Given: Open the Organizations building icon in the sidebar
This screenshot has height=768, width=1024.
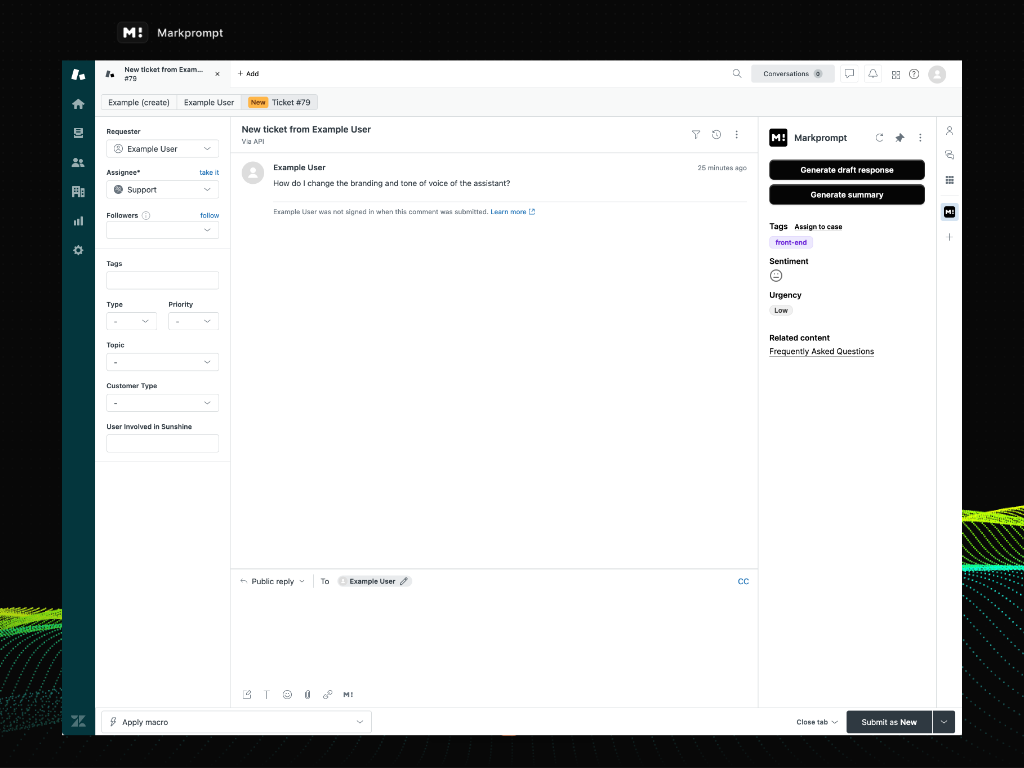Looking at the screenshot, I should click(78, 191).
